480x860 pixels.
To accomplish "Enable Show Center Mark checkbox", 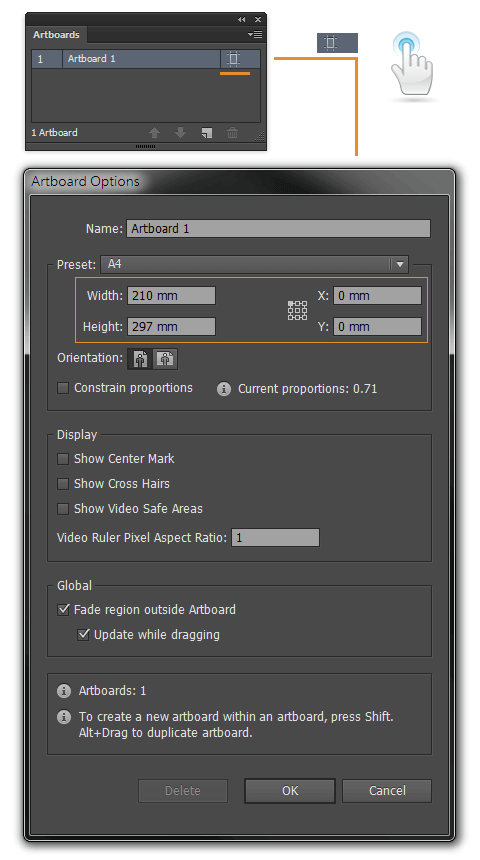I will (x=63, y=459).
